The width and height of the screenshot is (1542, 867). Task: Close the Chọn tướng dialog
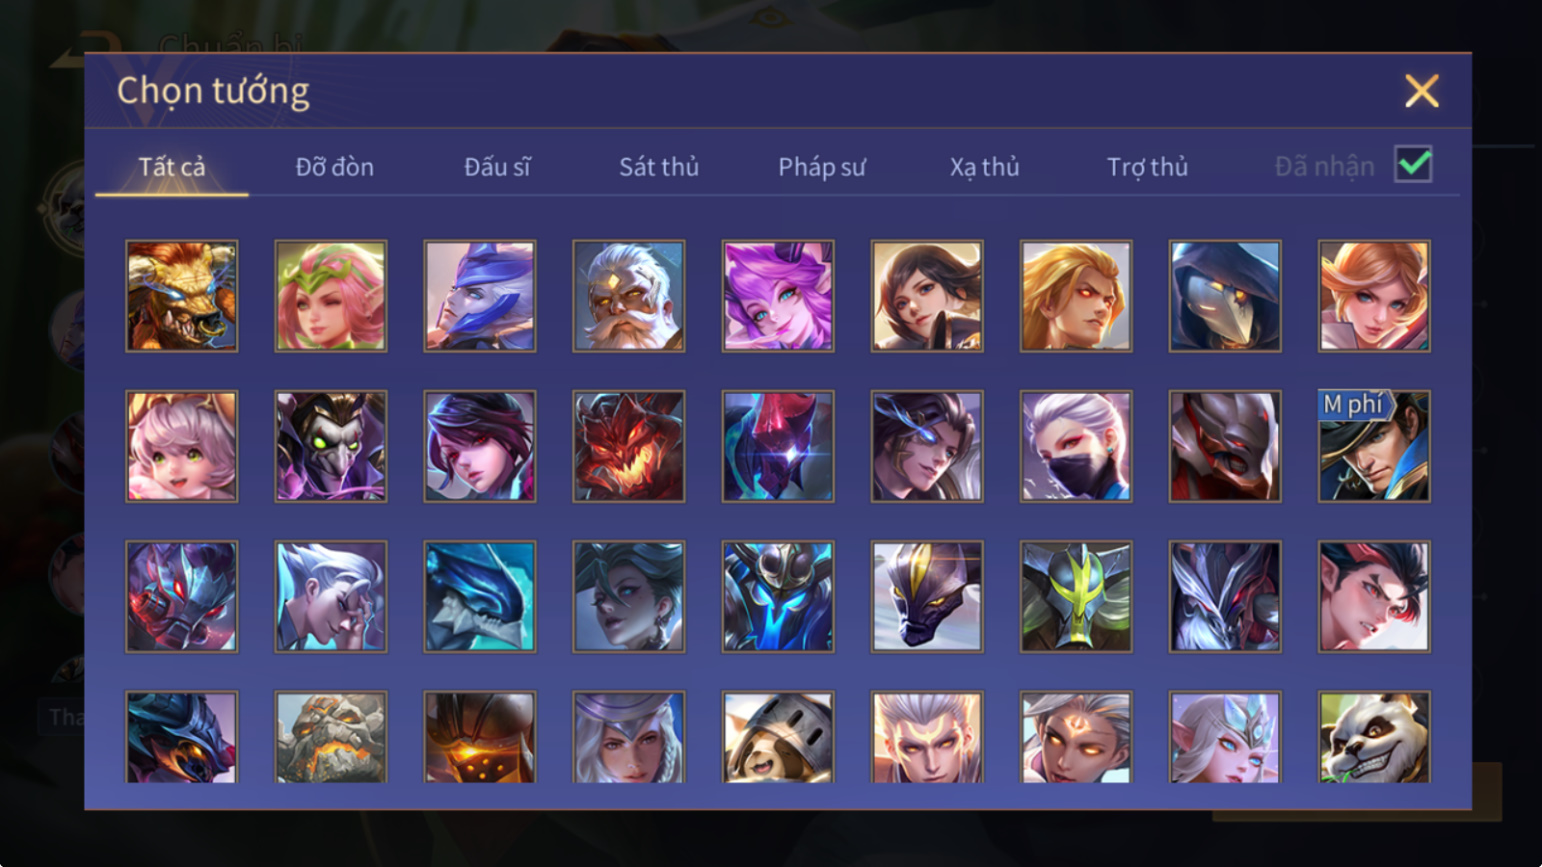click(x=1421, y=91)
